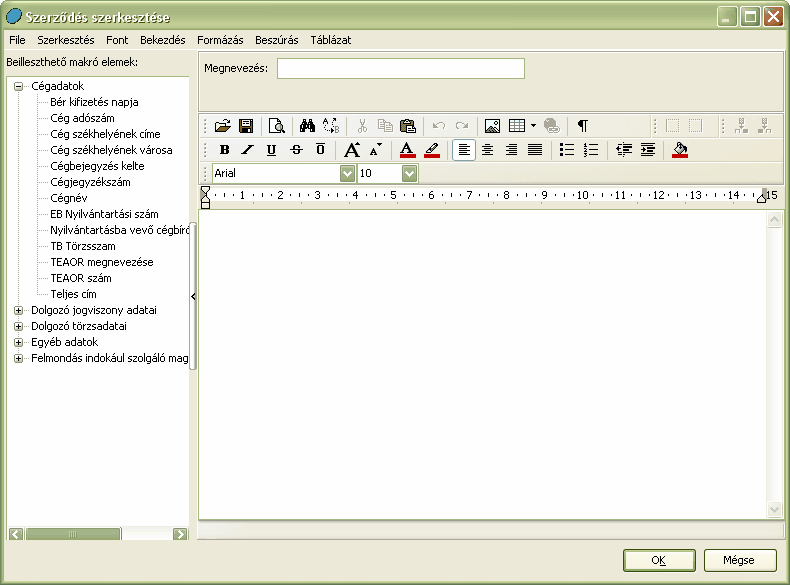Align text right

(x=511, y=150)
